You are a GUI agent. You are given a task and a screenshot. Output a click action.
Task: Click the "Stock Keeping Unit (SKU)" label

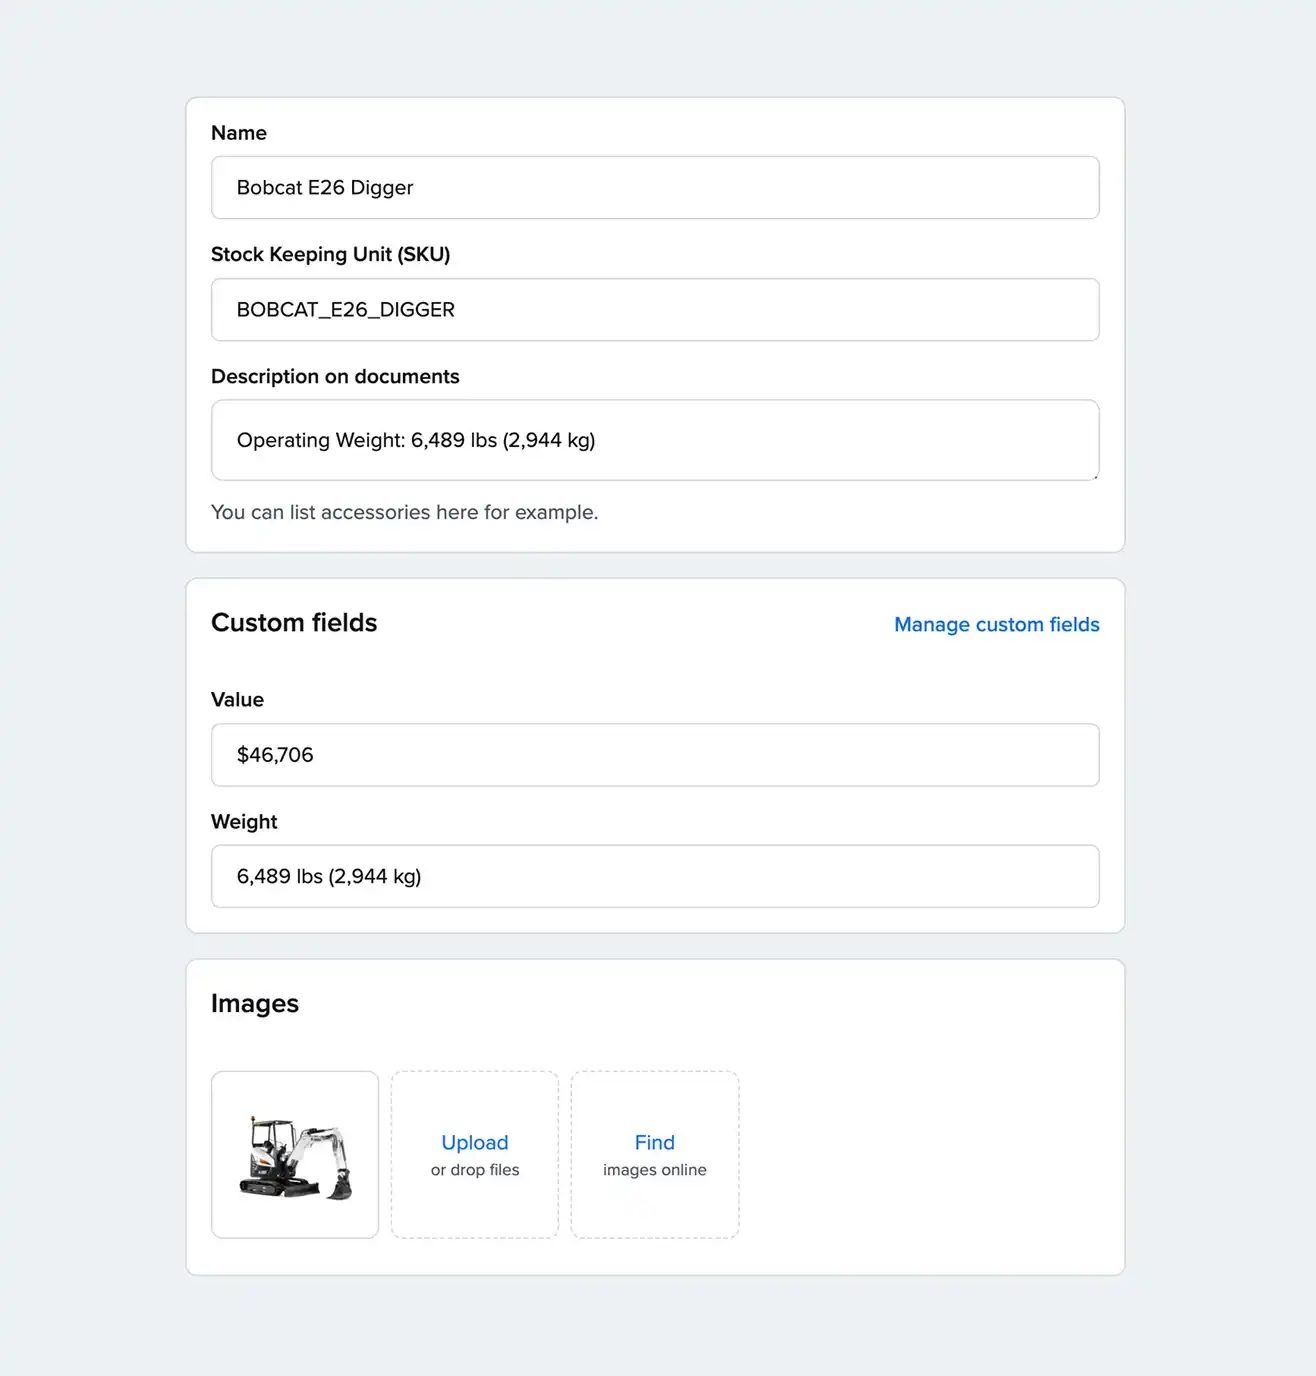click(330, 255)
